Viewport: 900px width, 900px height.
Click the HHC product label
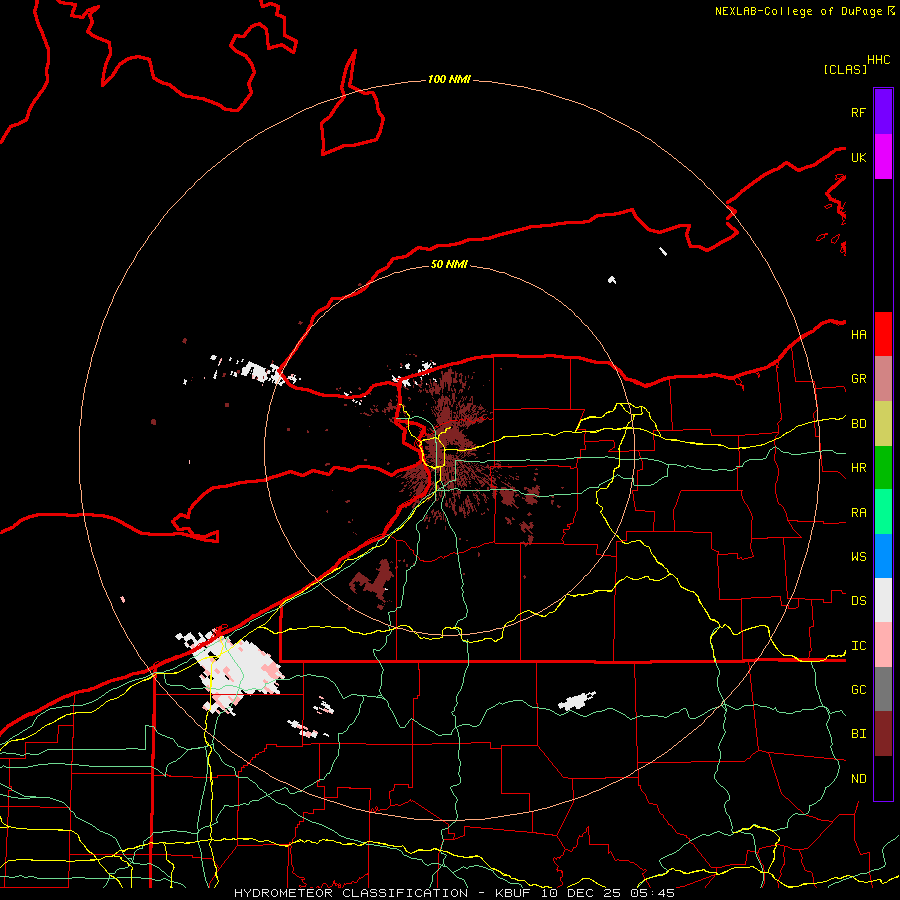pyautogui.click(x=878, y=60)
